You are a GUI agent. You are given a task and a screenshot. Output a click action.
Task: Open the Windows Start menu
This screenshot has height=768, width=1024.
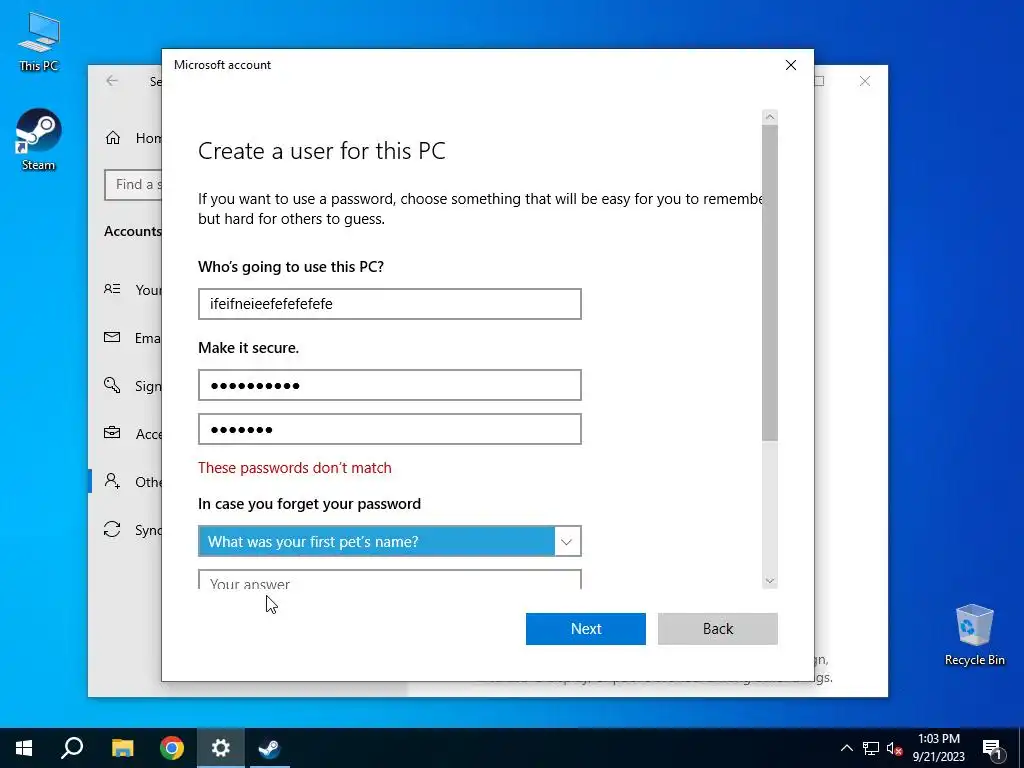[24, 748]
